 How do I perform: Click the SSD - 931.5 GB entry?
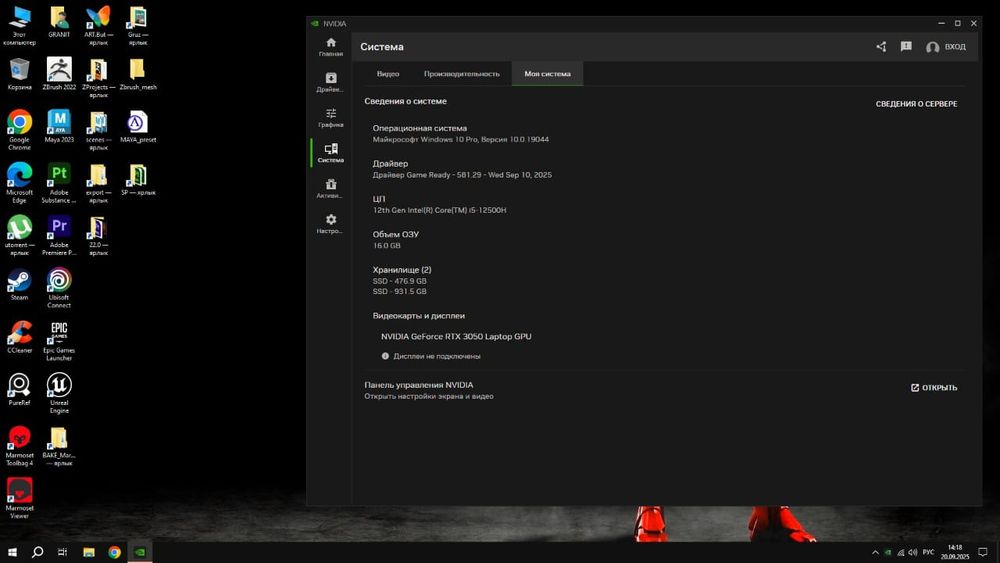[399, 291]
